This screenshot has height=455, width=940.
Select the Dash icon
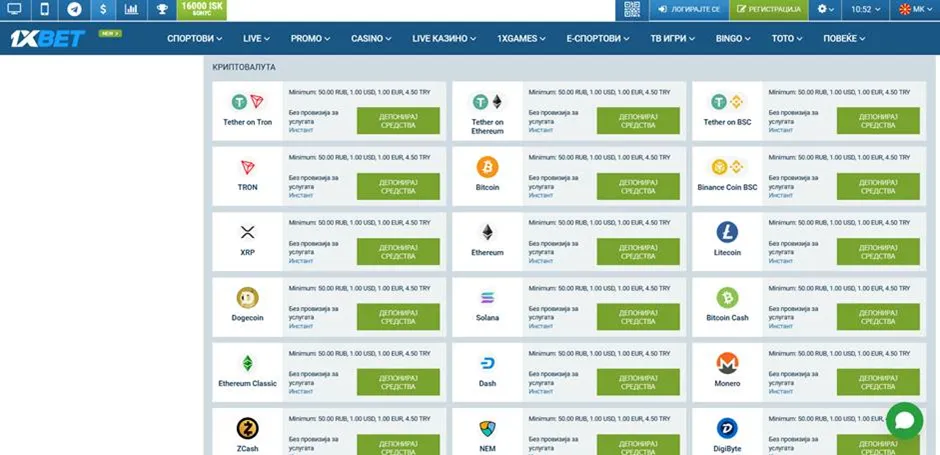[487, 363]
